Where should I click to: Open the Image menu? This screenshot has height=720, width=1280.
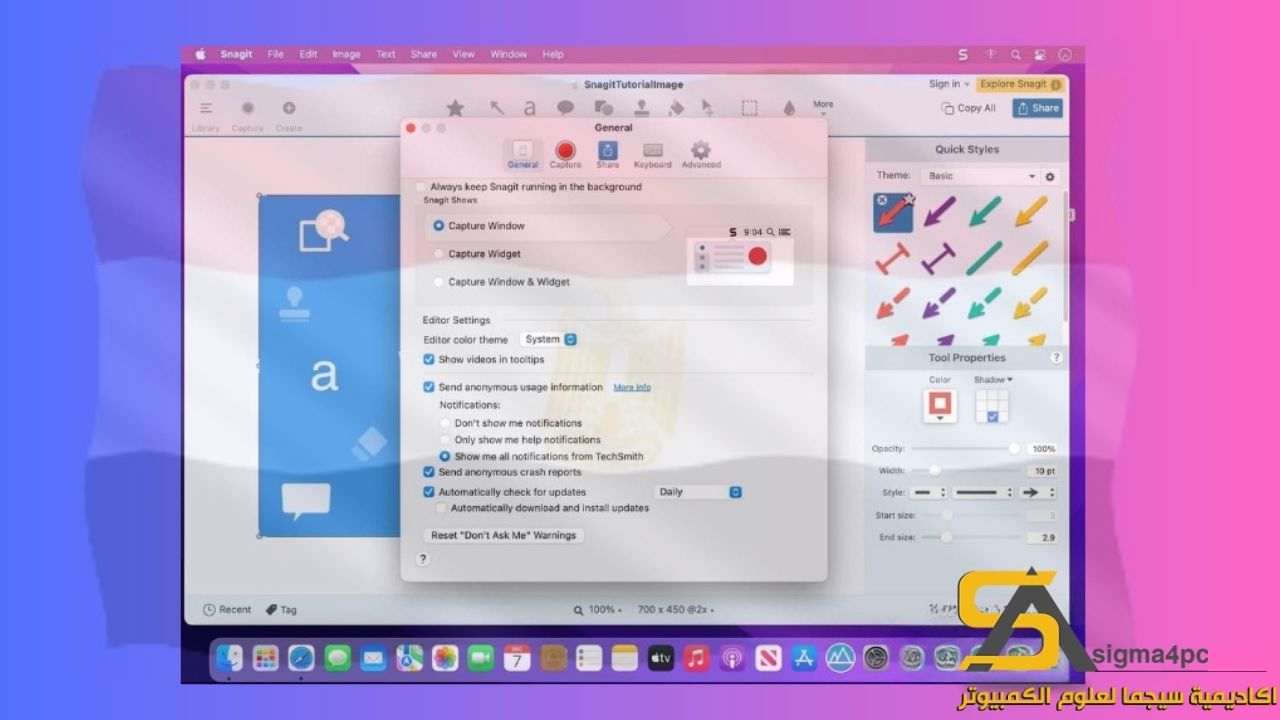click(346, 55)
